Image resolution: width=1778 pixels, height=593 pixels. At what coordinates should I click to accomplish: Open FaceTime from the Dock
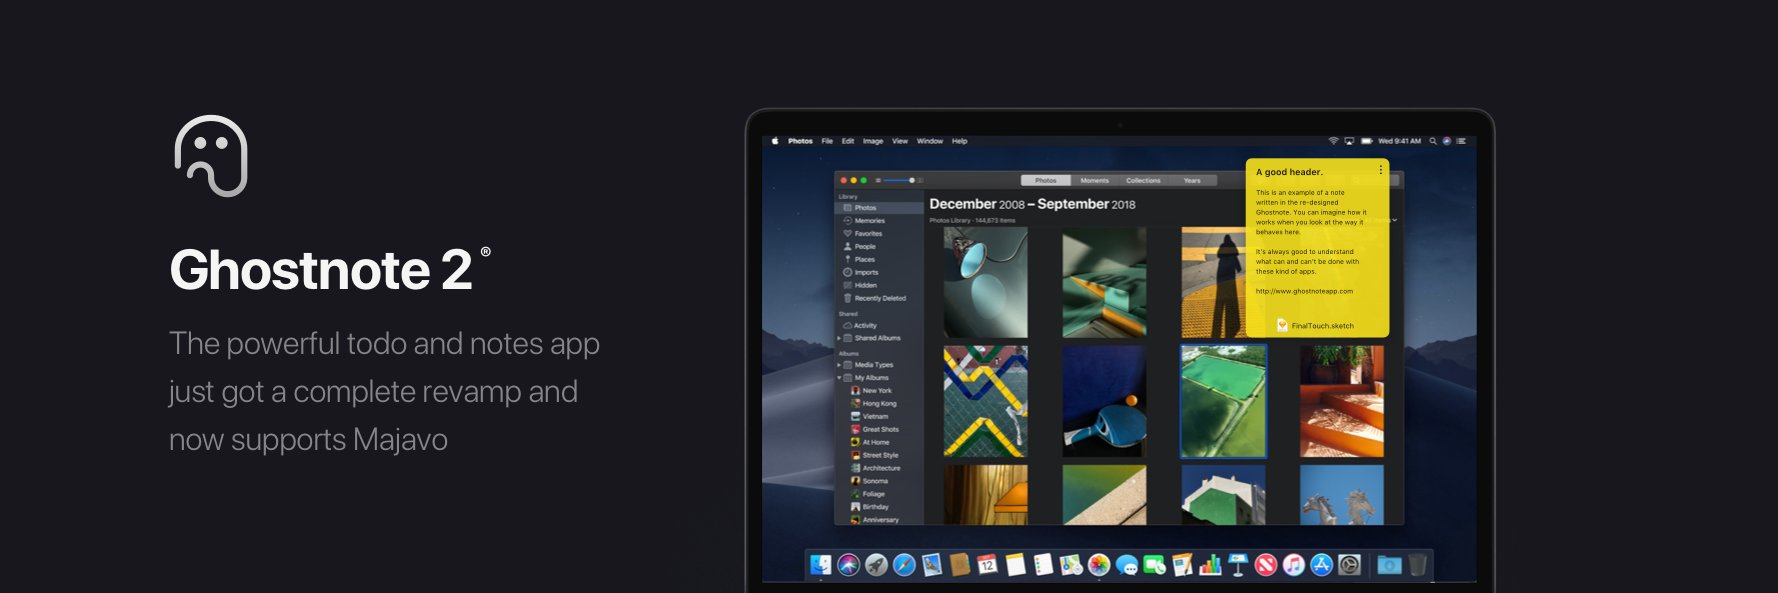1155,565
